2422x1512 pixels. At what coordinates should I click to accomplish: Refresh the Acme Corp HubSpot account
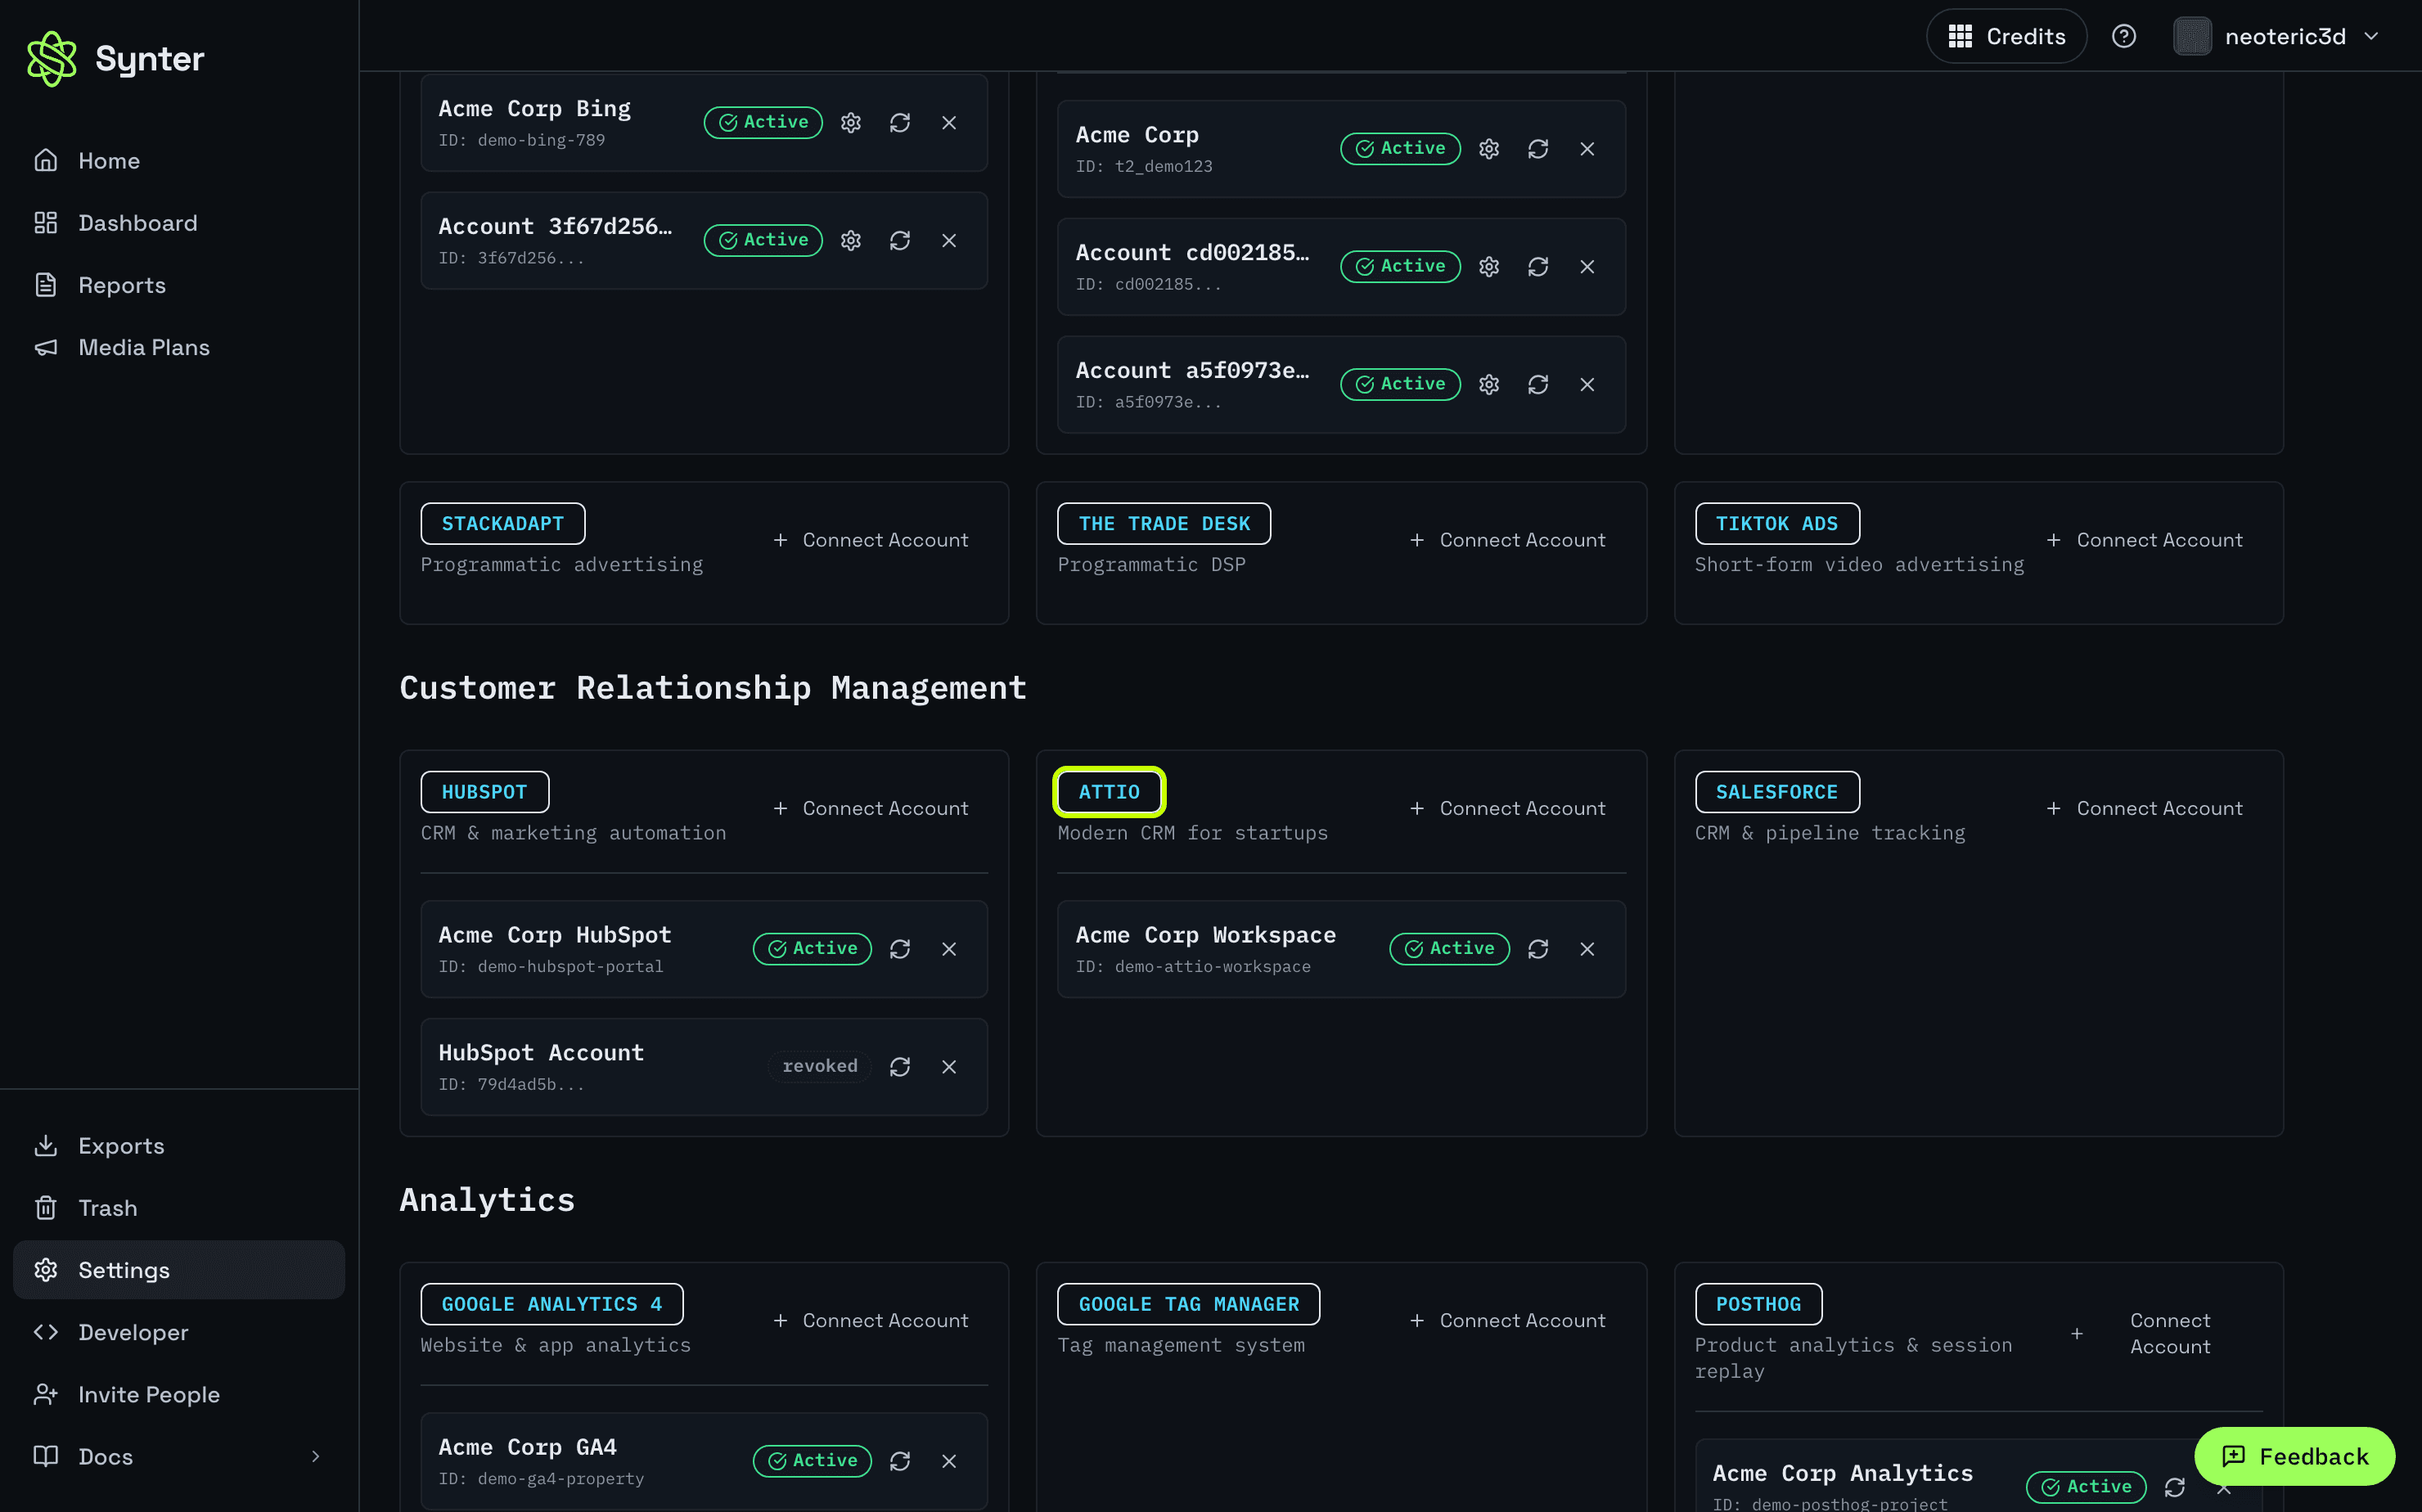pyautogui.click(x=900, y=948)
